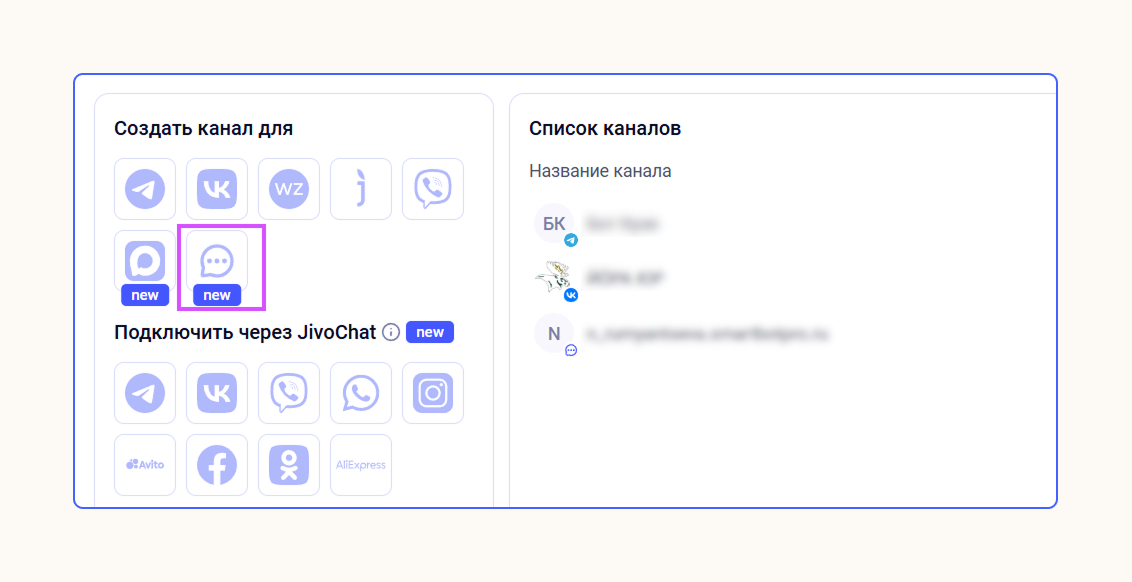Screen dimensions: 1132x582
Task: Connect WhatsApp through JivoChat
Action: point(361,393)
